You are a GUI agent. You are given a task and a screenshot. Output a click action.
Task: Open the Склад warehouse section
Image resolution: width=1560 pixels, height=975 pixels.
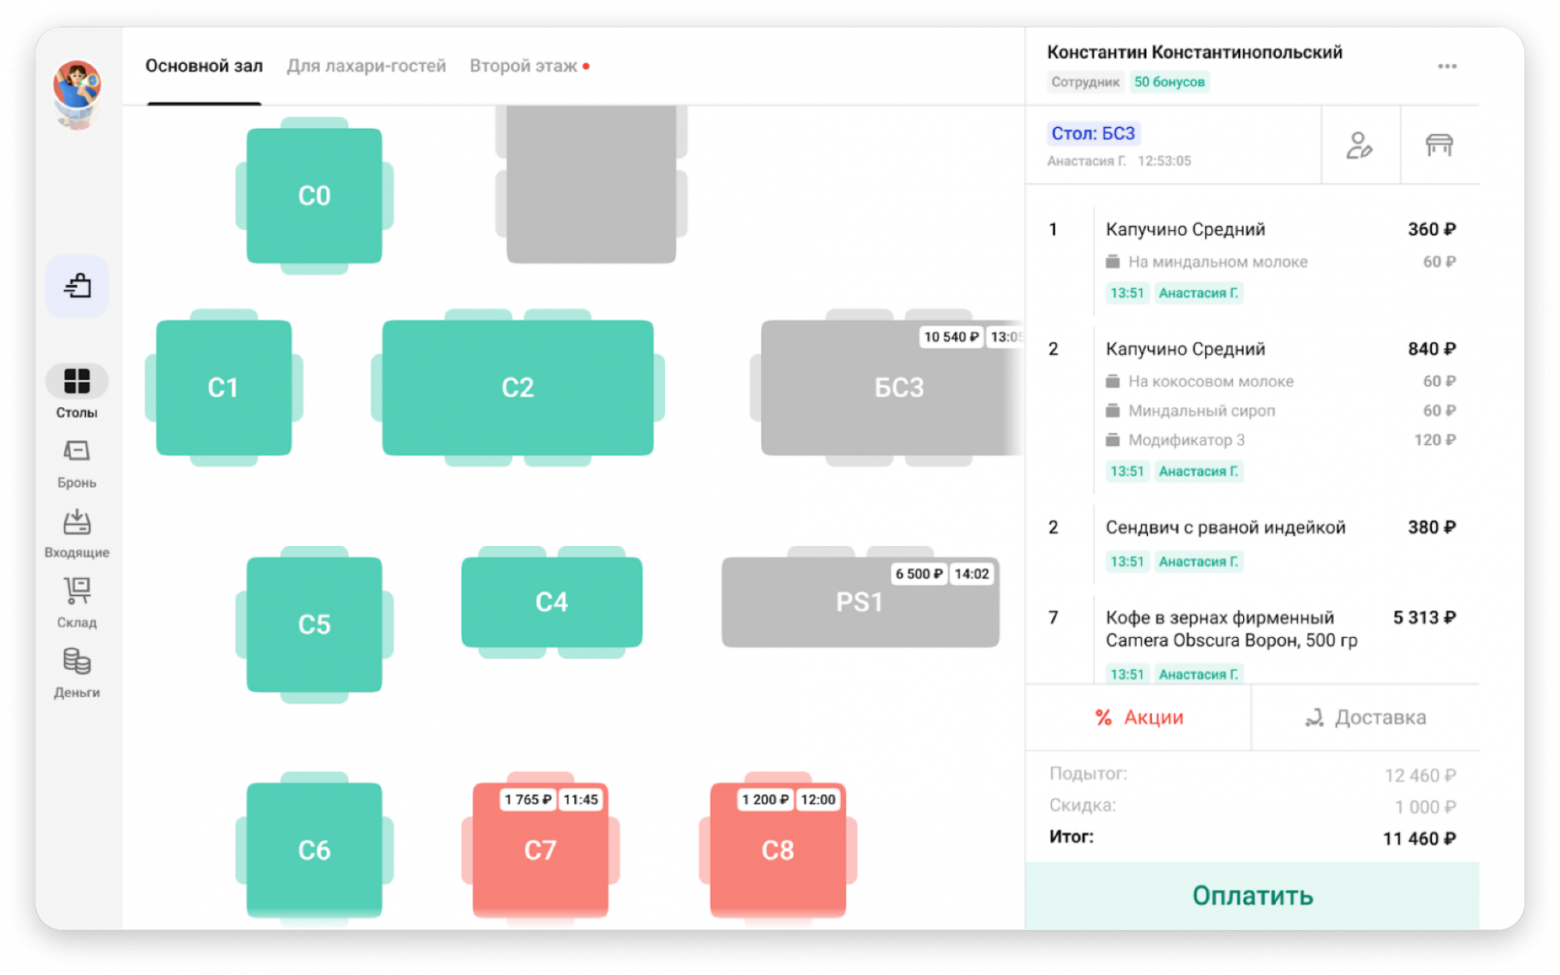coord(77,604)
